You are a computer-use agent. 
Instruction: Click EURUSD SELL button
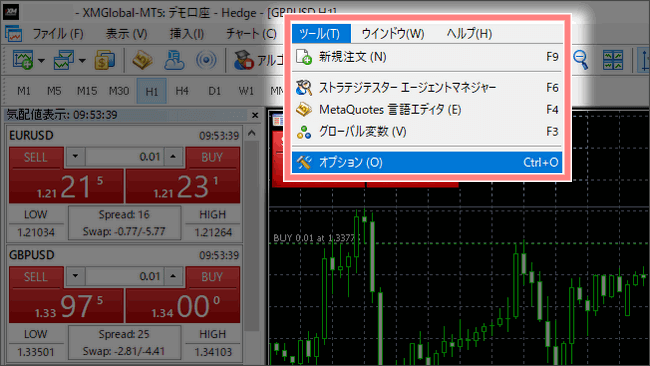coord(36,158)
